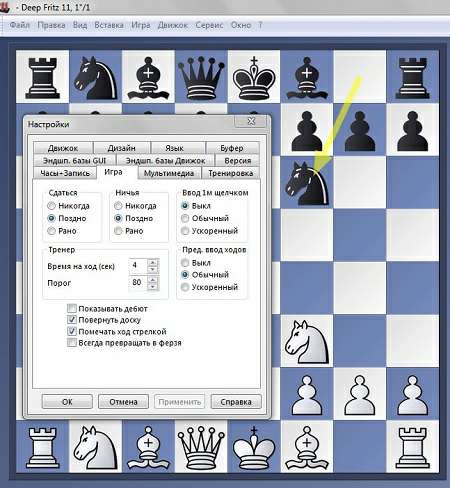Image resolution: width=450 pixels, height=488 pixels.
Task: Select the black king piece
Action: tap(254, 79)
